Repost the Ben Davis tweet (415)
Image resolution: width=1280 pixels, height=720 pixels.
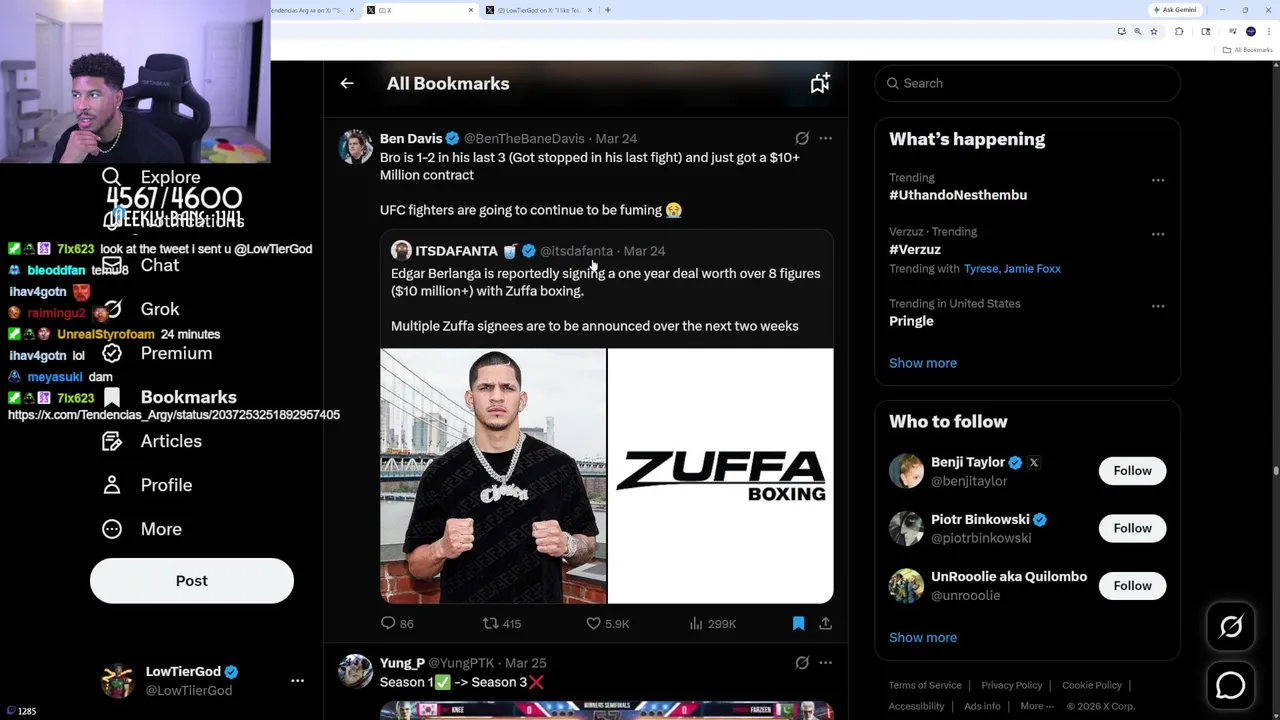(502, 623)
